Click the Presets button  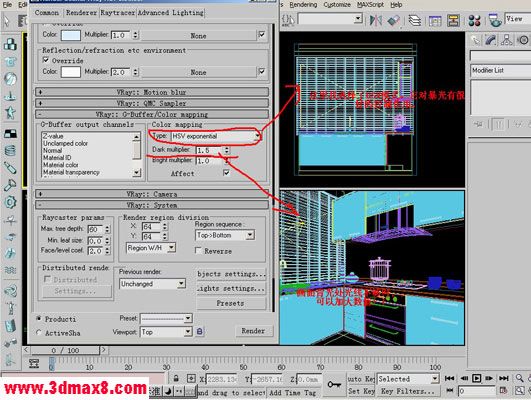click(x=230, y=303)
